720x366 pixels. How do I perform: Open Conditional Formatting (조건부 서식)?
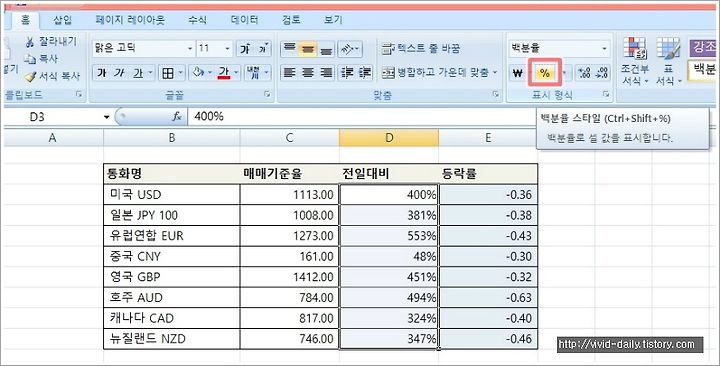(x=635, y=61)
